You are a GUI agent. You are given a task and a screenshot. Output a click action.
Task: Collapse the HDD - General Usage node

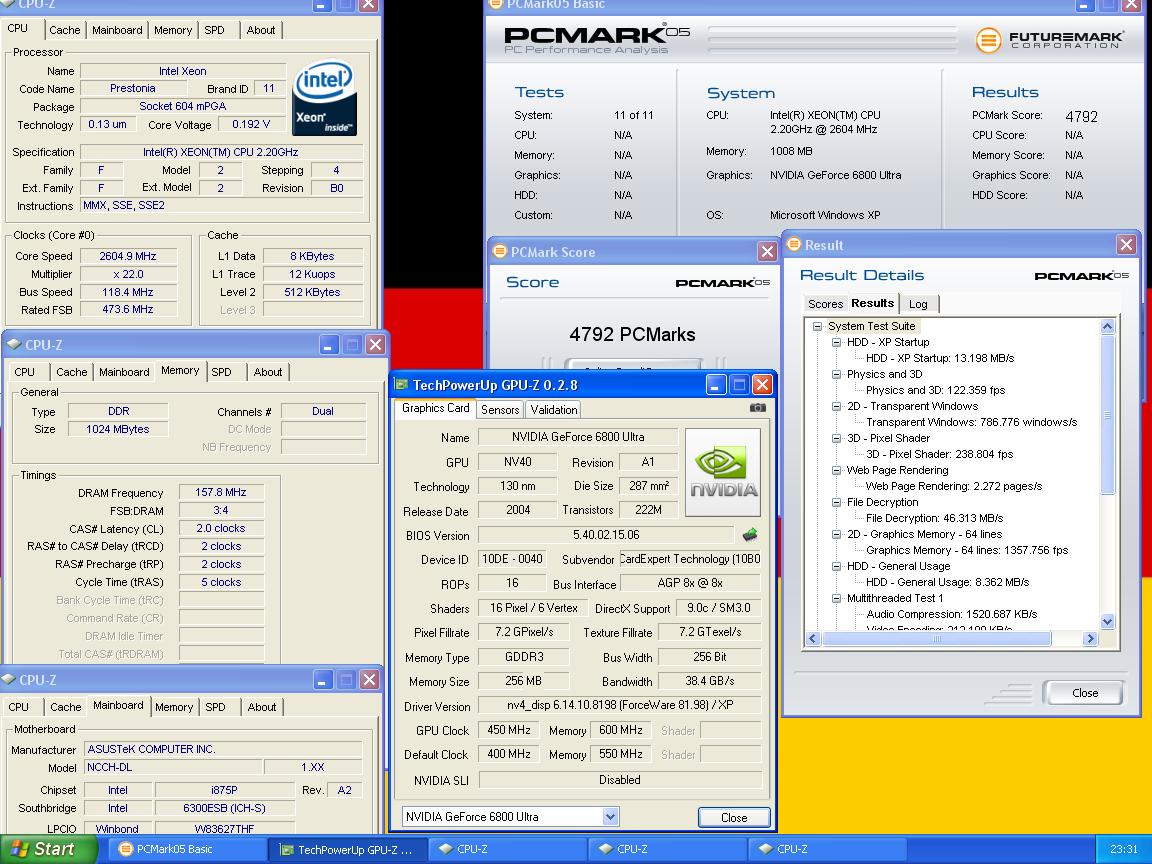click(836, 566)
